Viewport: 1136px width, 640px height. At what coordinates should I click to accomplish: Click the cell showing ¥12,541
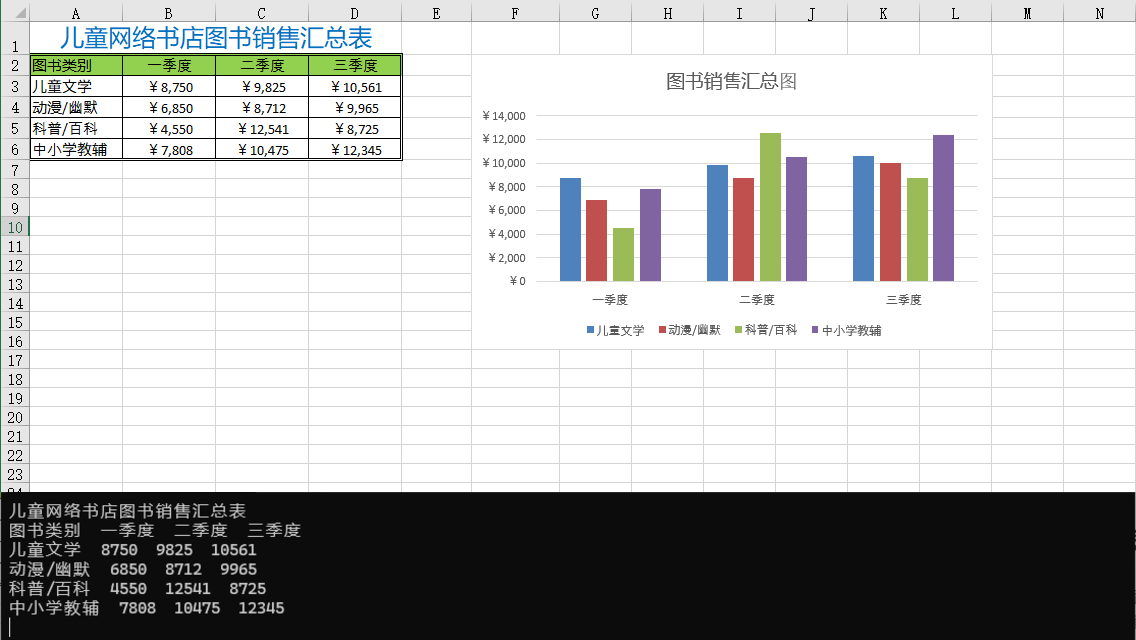(262, 129)
